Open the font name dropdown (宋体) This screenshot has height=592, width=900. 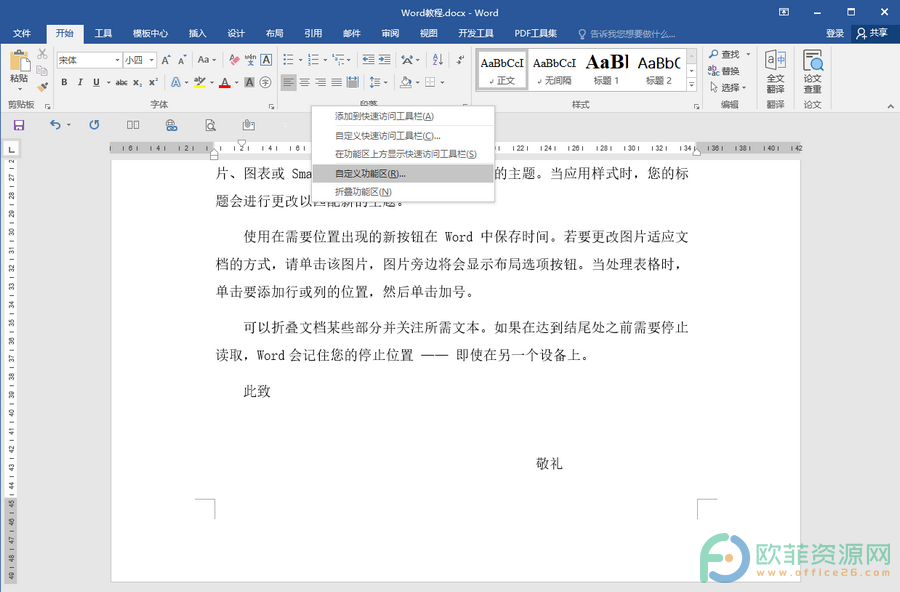[117, 60]
